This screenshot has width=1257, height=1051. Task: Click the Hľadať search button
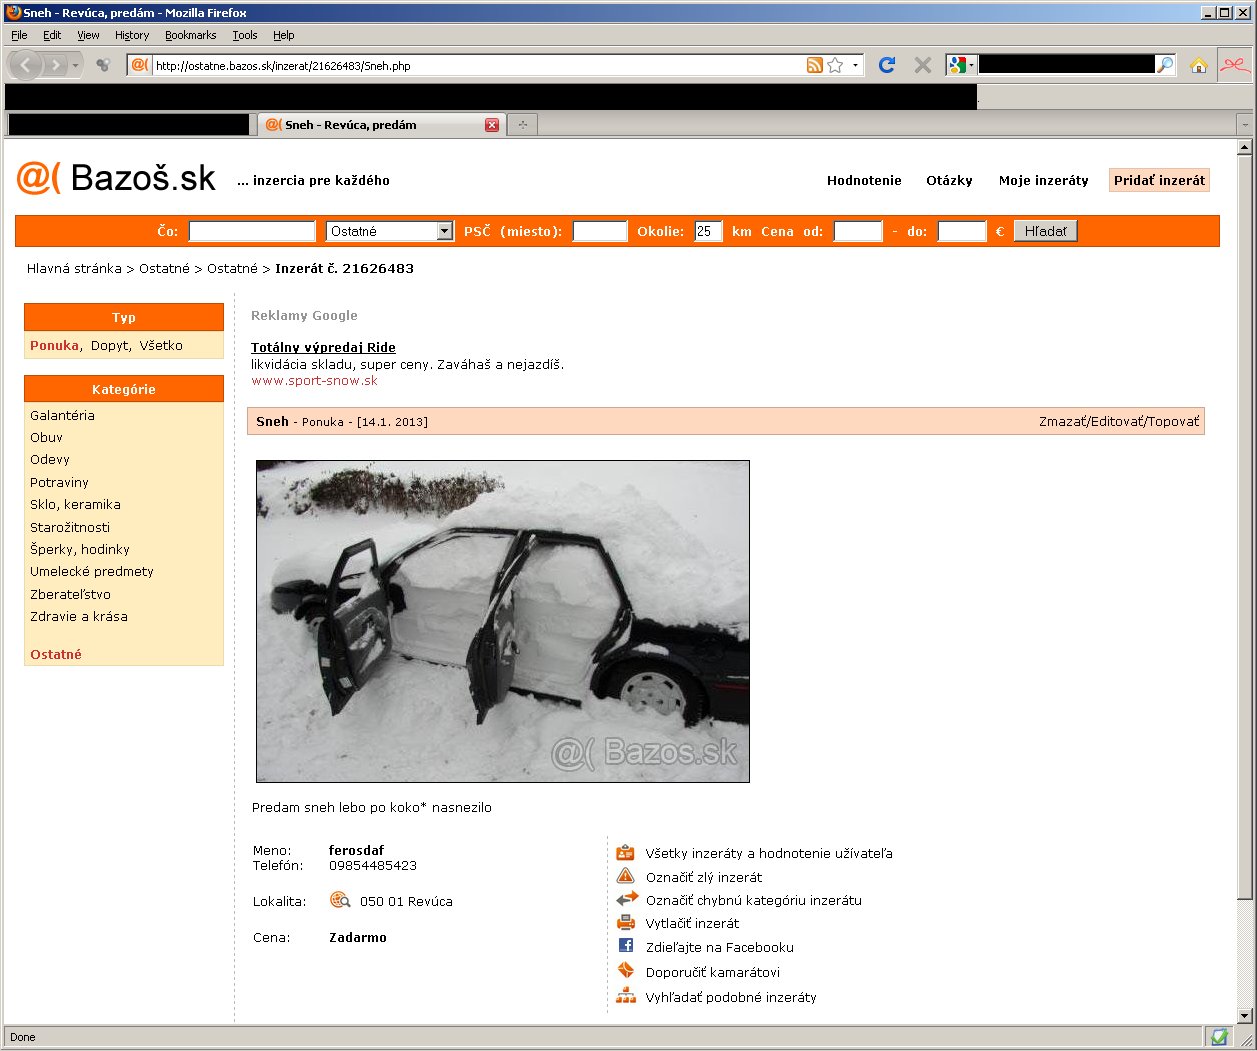point(1045,231)
